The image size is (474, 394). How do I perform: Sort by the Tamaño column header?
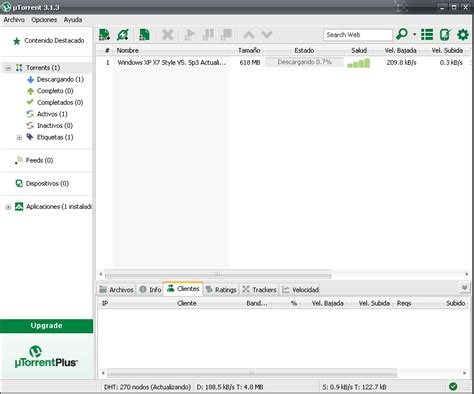249,50
